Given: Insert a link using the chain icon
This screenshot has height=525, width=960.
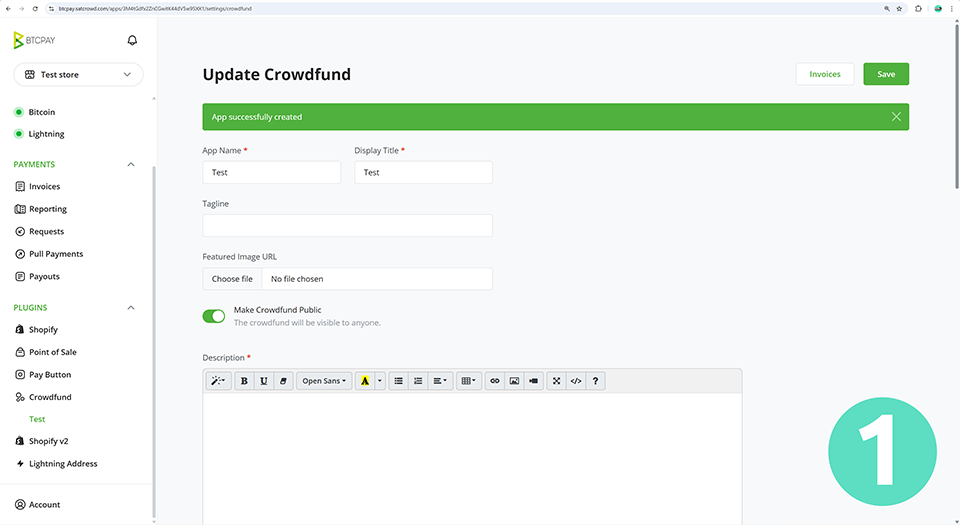Looking at the screenshot, I should [x=494, y=381].
